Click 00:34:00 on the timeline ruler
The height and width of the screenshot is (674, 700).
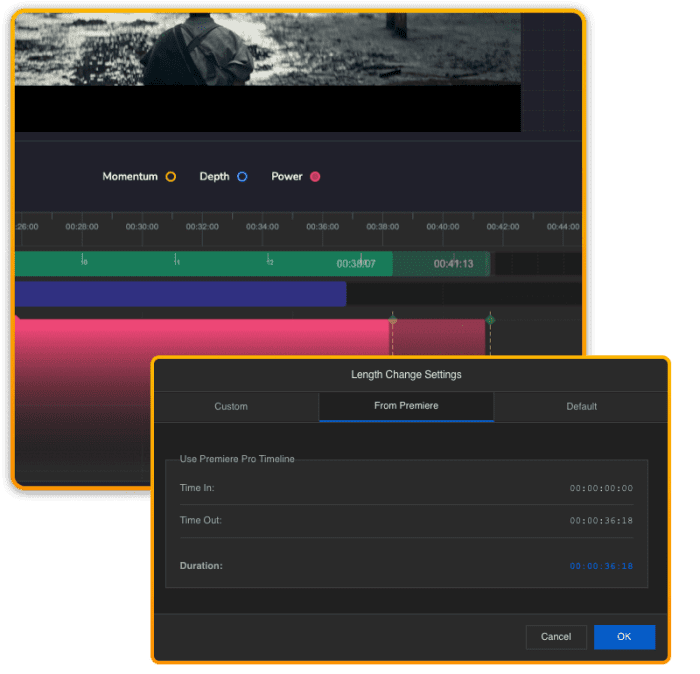[262, 227]
